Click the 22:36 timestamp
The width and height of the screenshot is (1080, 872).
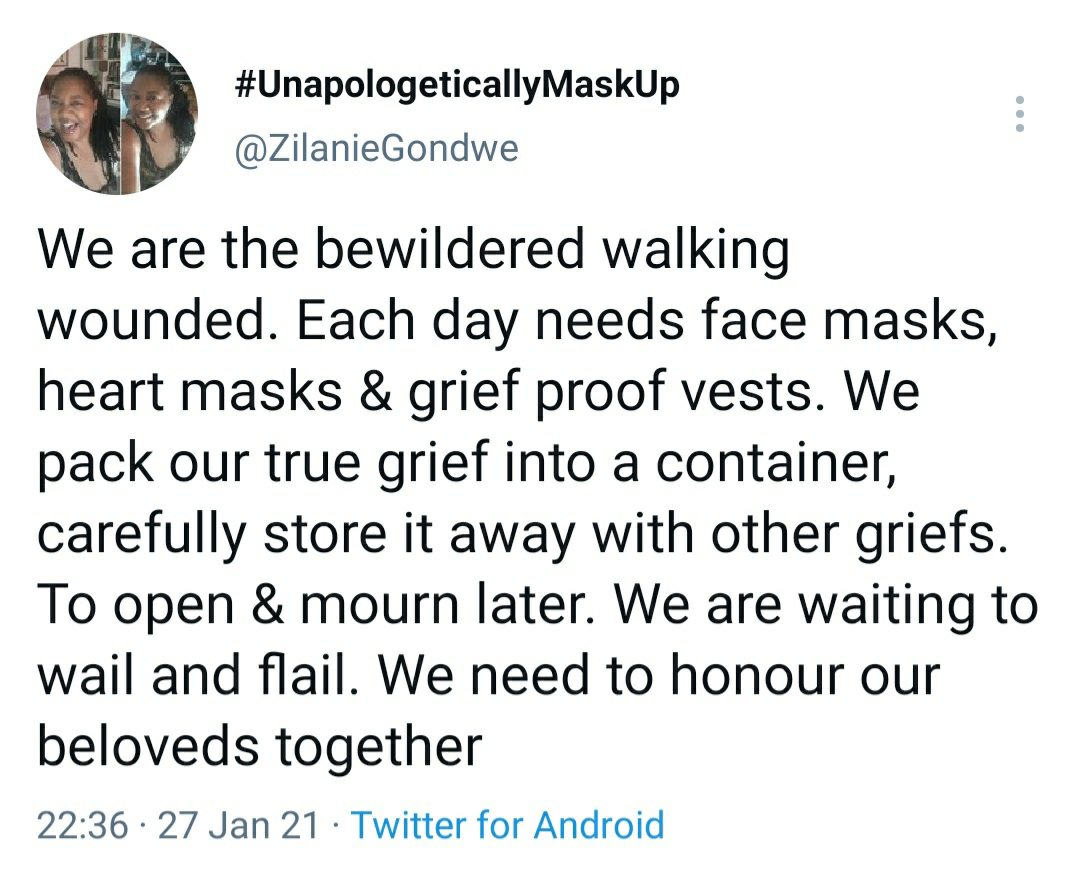coord(83,825)
